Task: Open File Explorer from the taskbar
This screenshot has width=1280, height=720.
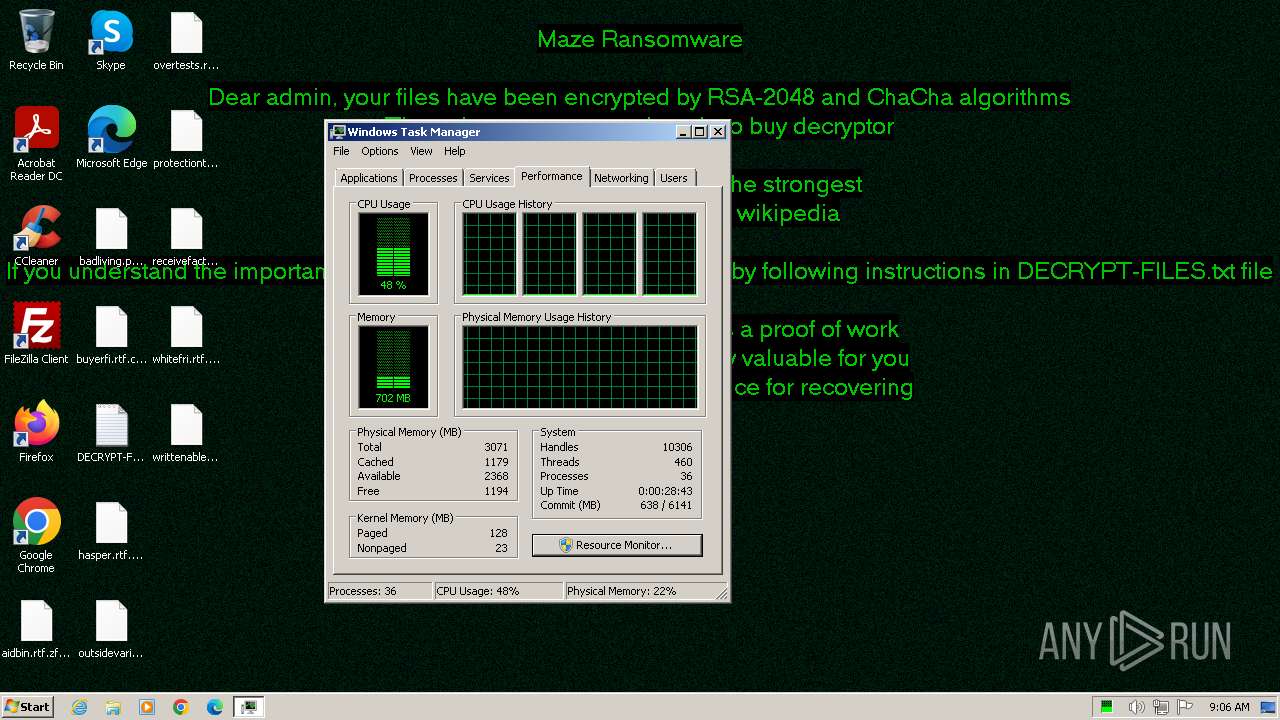Action: pyautogui.click(x=113, y=707)
